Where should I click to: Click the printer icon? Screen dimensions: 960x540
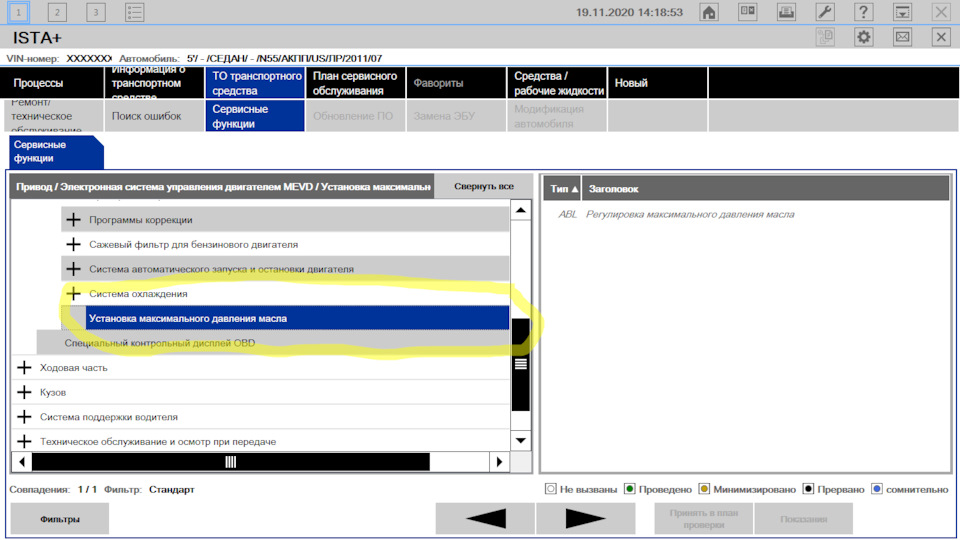coord(786,12)
